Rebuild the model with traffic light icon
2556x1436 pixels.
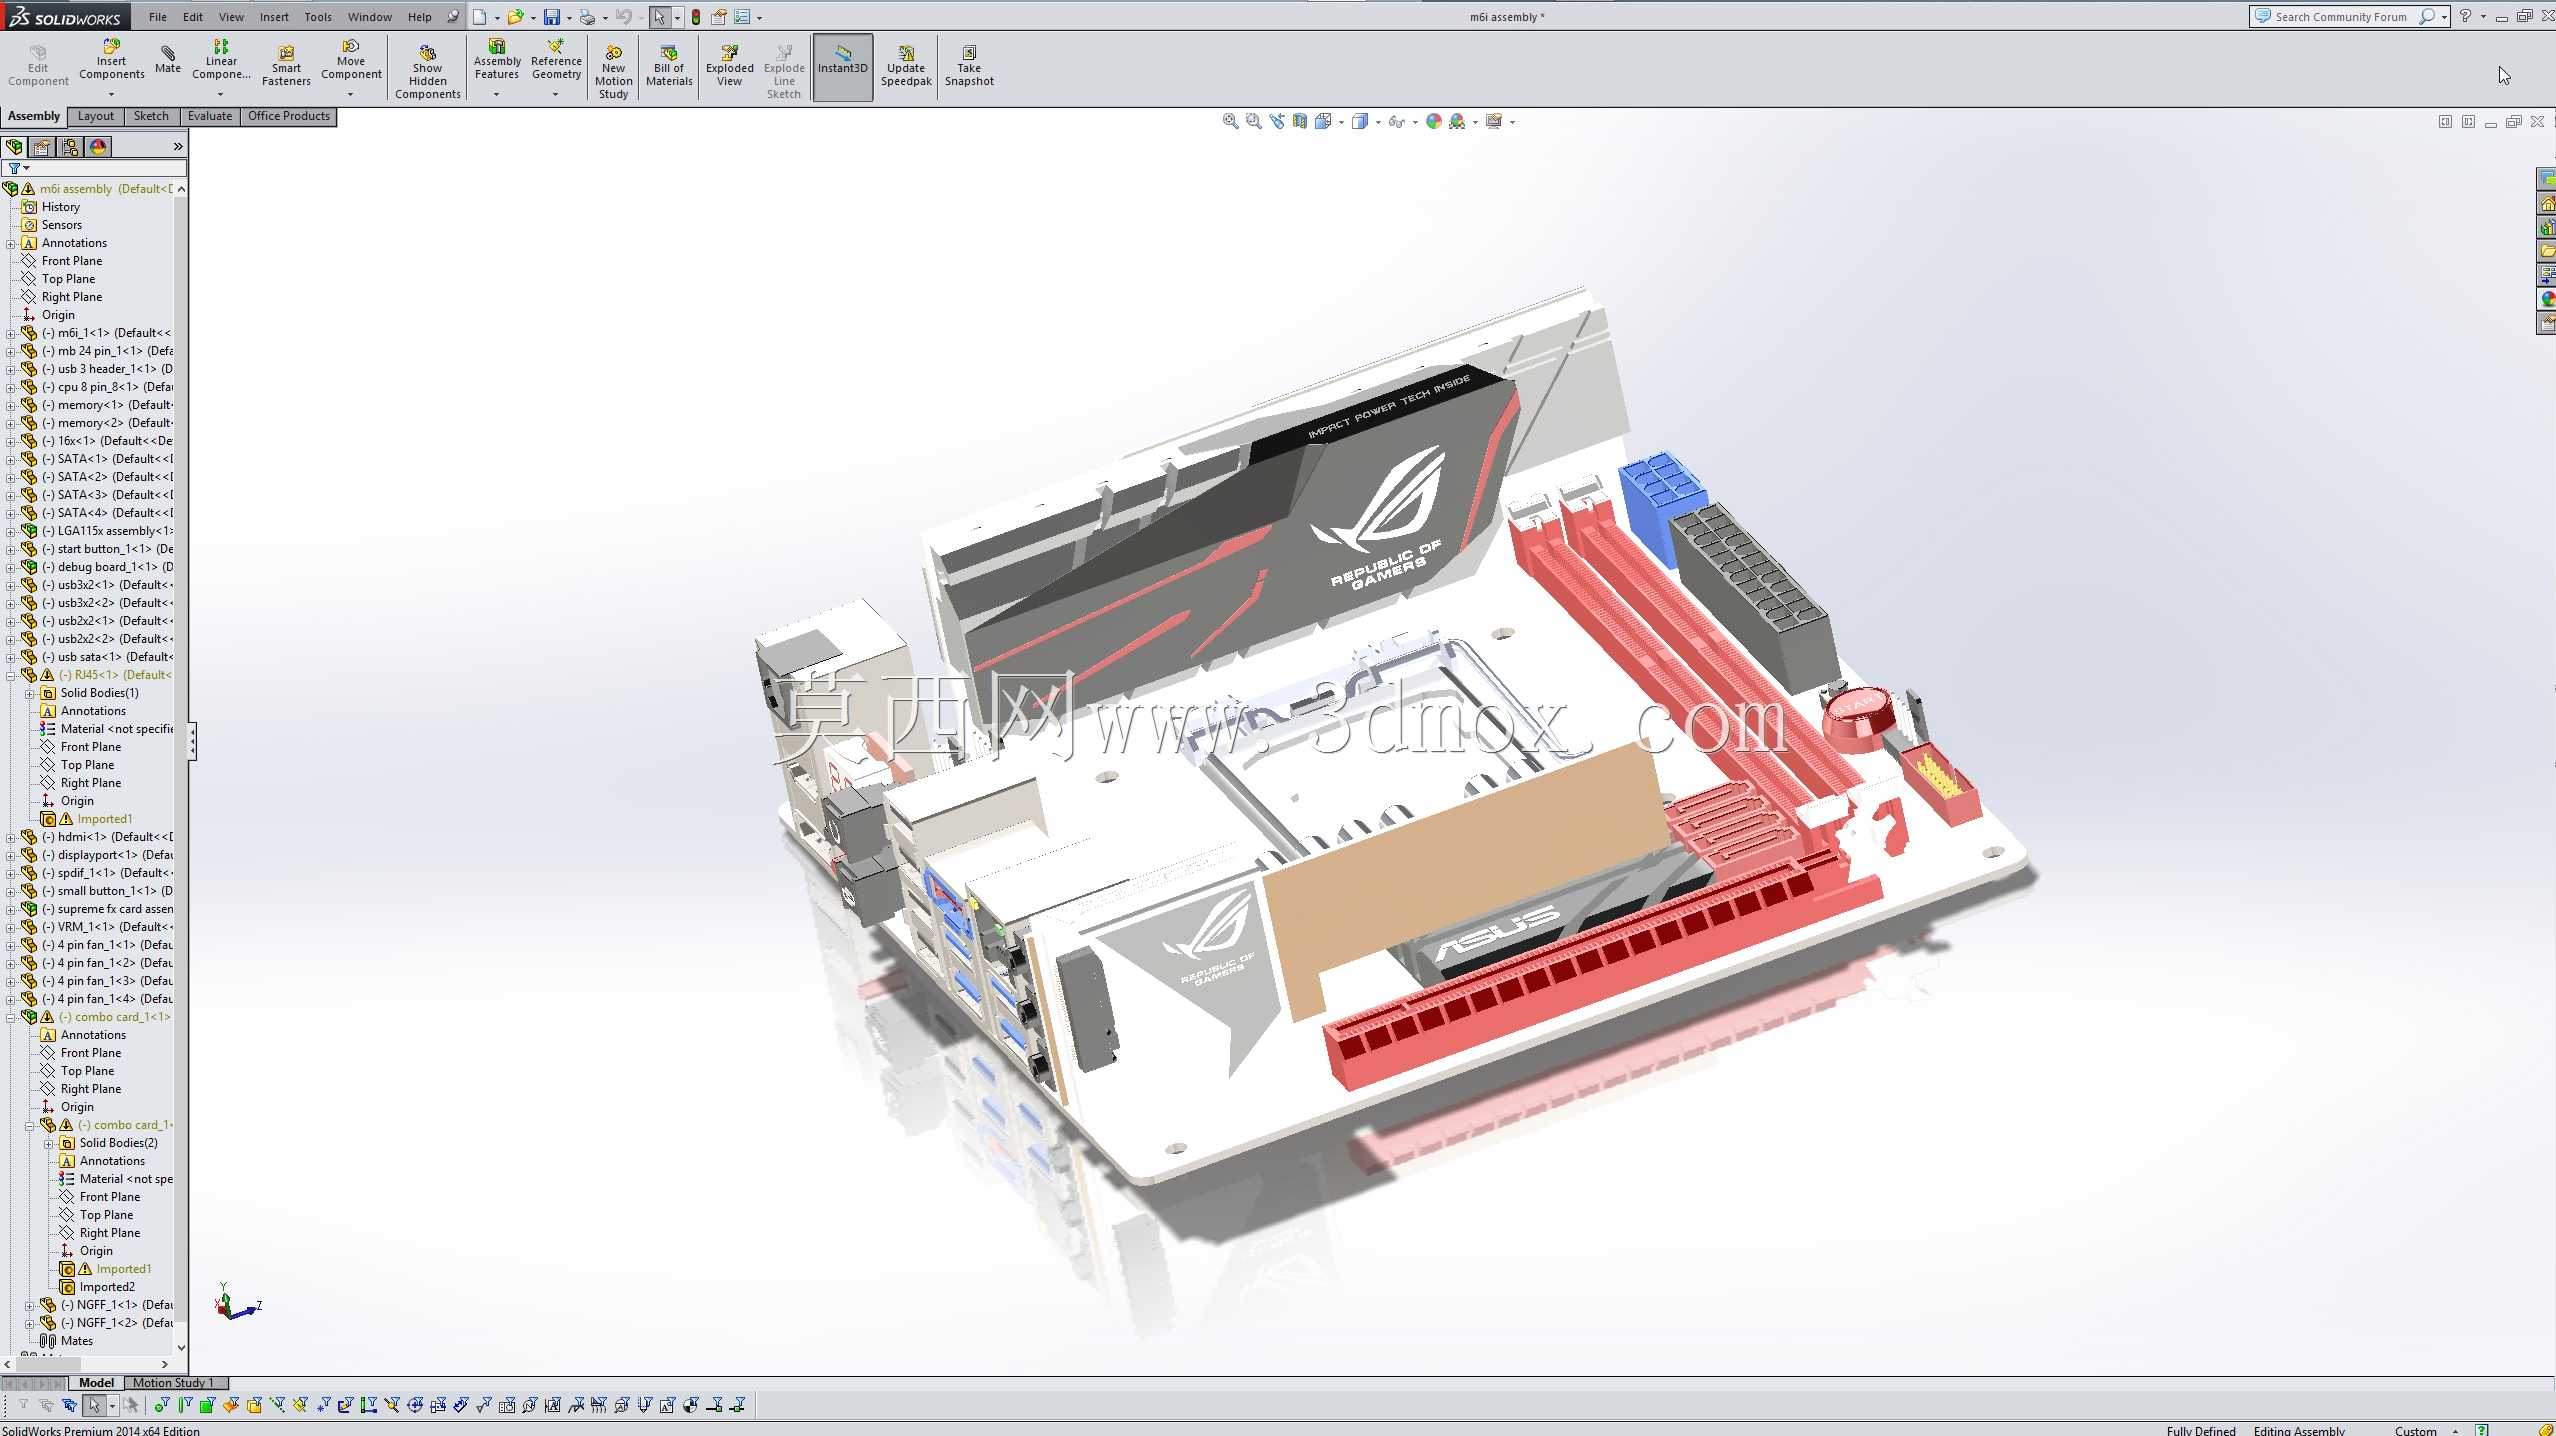coord(696,17)
